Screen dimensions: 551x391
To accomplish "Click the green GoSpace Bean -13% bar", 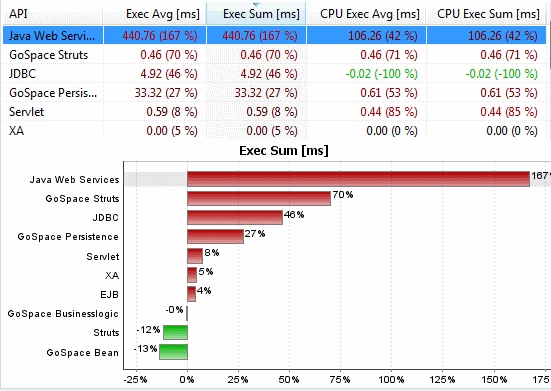I will [174, 352].
